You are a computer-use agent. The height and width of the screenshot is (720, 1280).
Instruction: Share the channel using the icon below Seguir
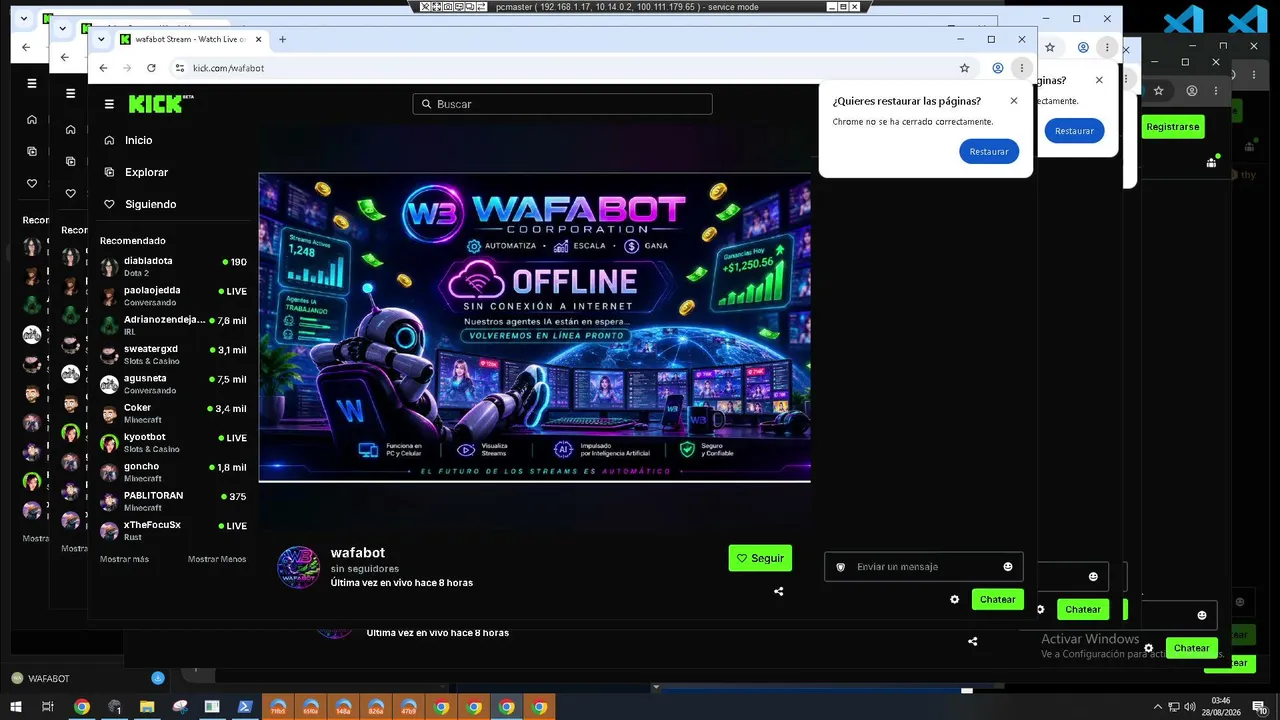778,591
